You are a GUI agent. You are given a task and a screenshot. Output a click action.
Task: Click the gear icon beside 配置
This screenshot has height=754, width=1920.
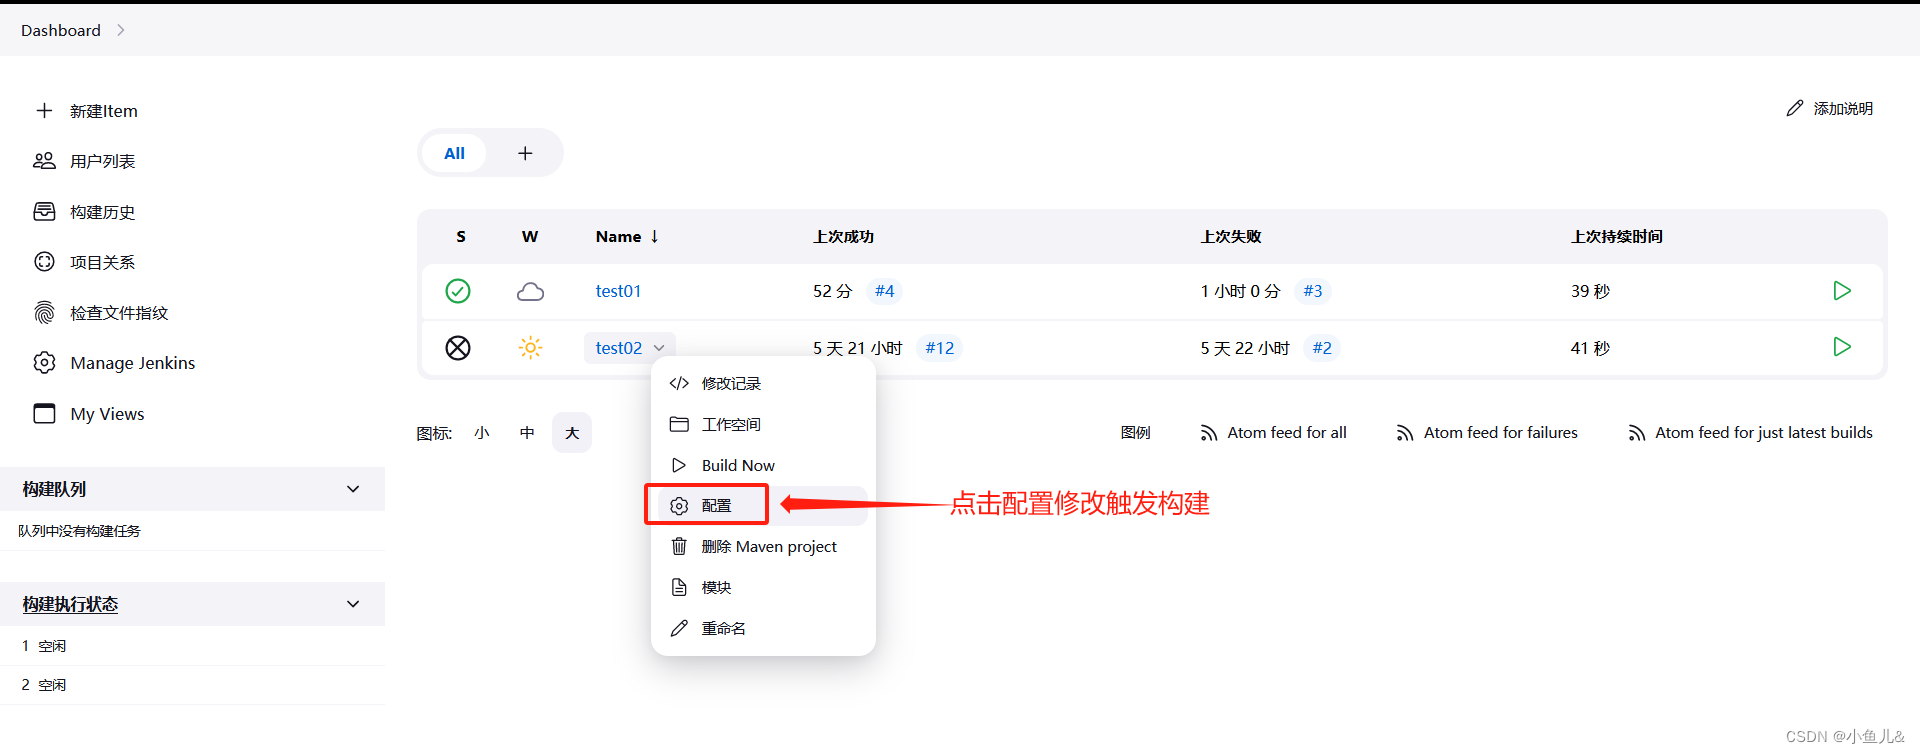click(679, 506)
